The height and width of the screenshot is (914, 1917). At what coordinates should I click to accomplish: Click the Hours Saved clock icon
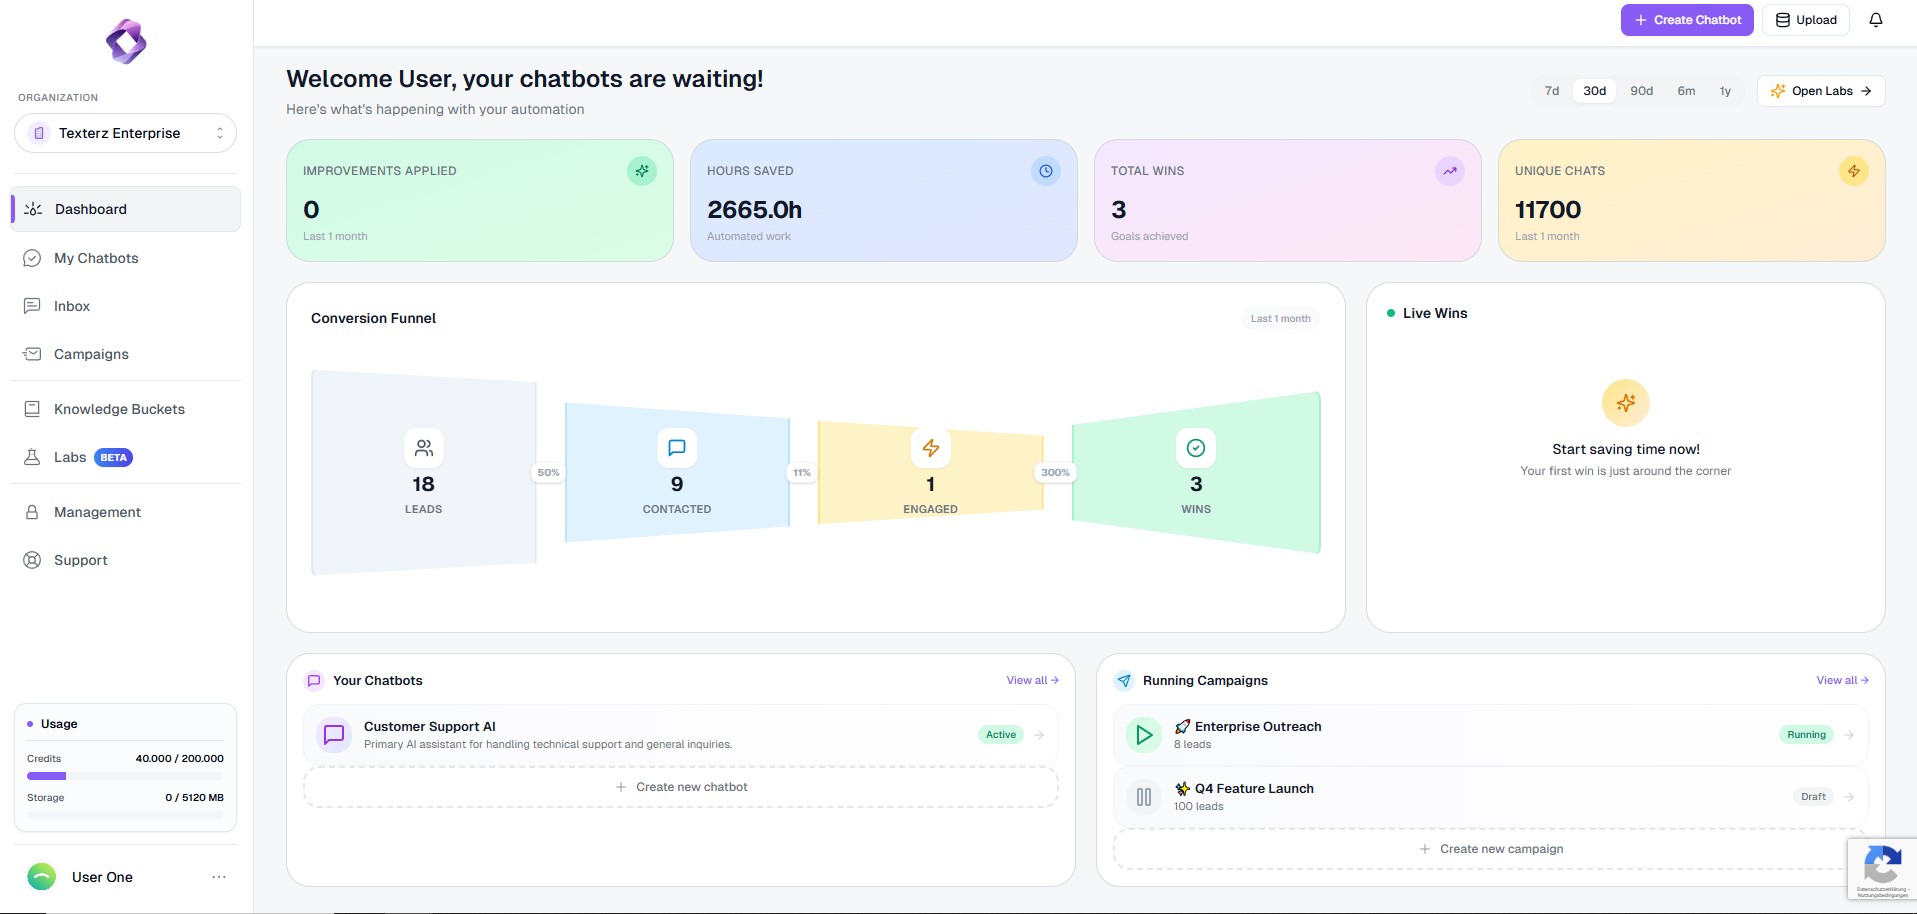(x=1045, y=171)
